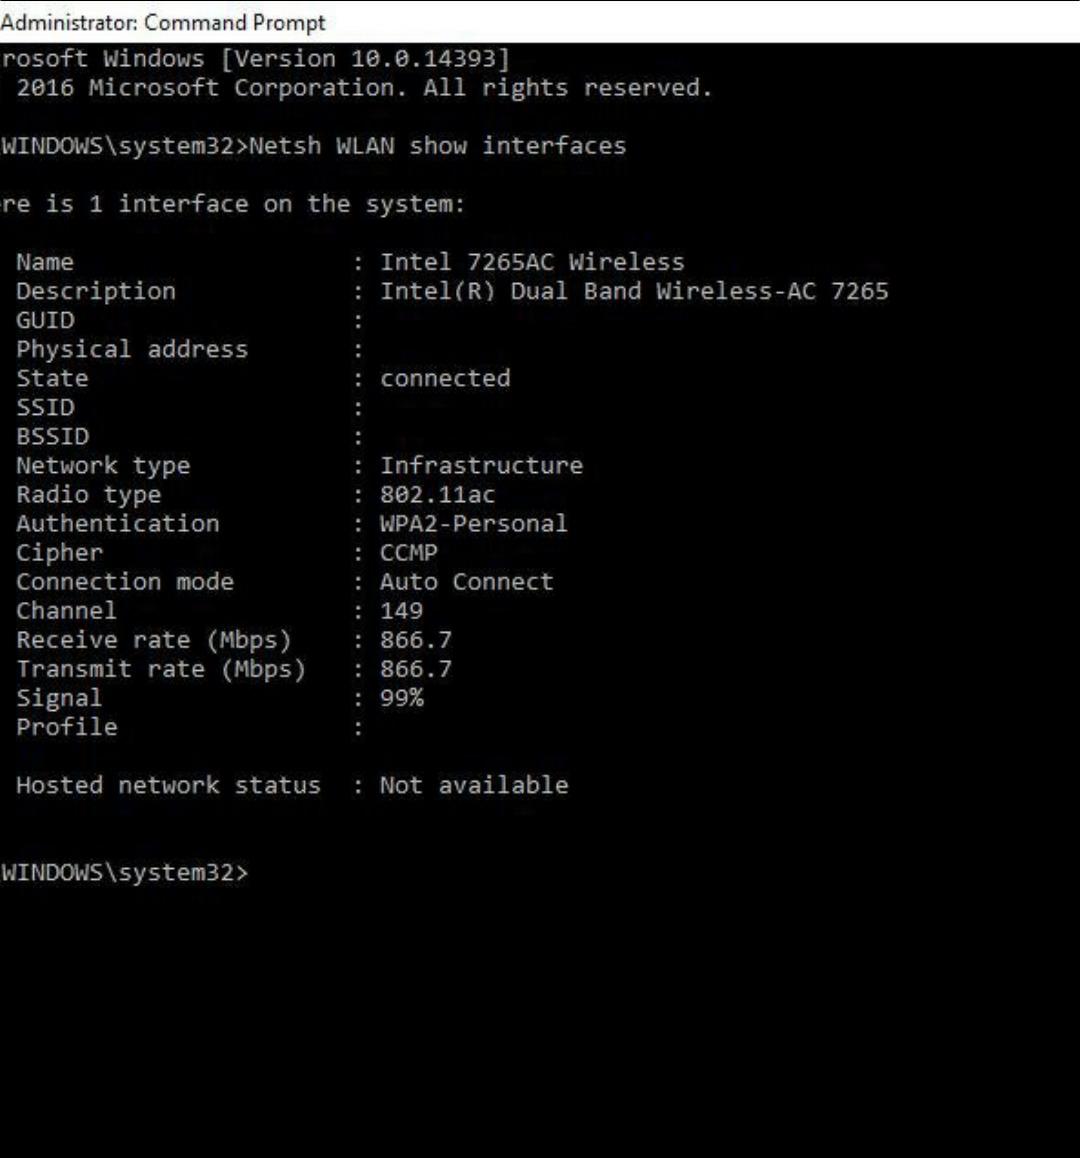Click the Intel(R) Dual Band Wireless-AC 7265 description
Image resolution: width=1080 pixels, height=1158 pixels.
[x=634, y=290]
